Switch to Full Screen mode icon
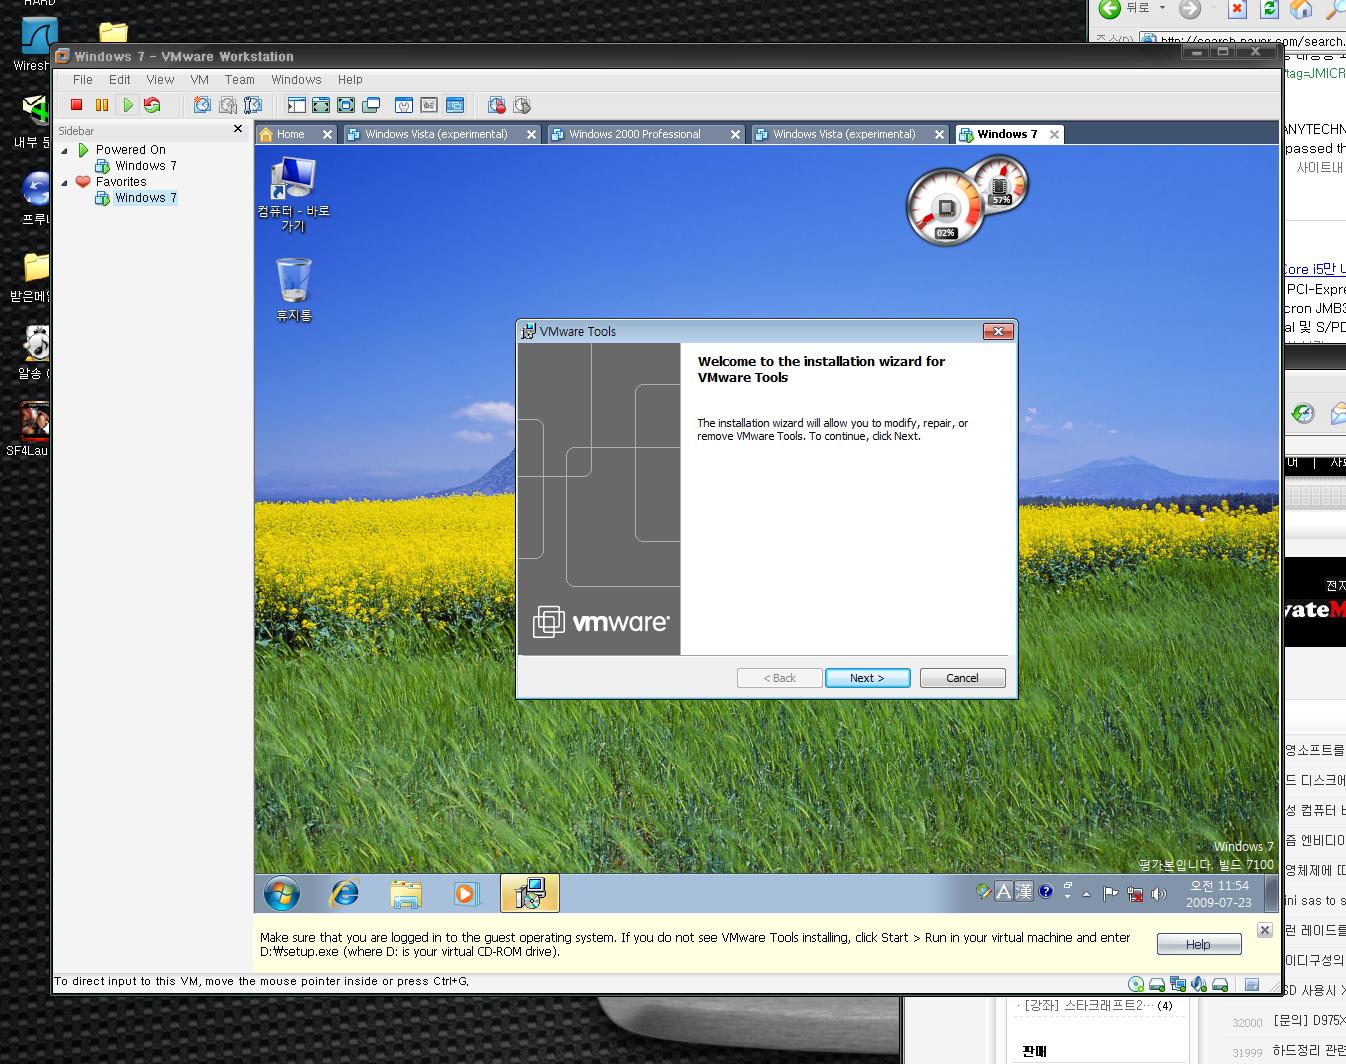 pyautogui.click(x=346, y=105)
